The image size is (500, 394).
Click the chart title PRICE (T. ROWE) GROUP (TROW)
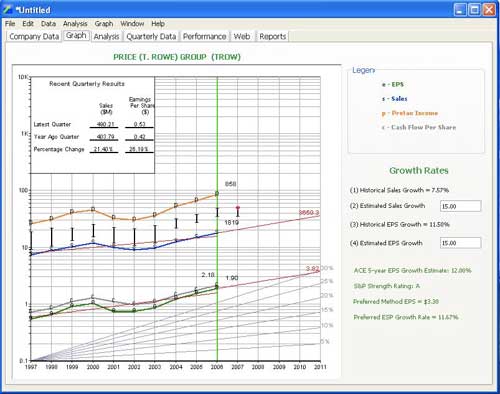click(177, 57)
